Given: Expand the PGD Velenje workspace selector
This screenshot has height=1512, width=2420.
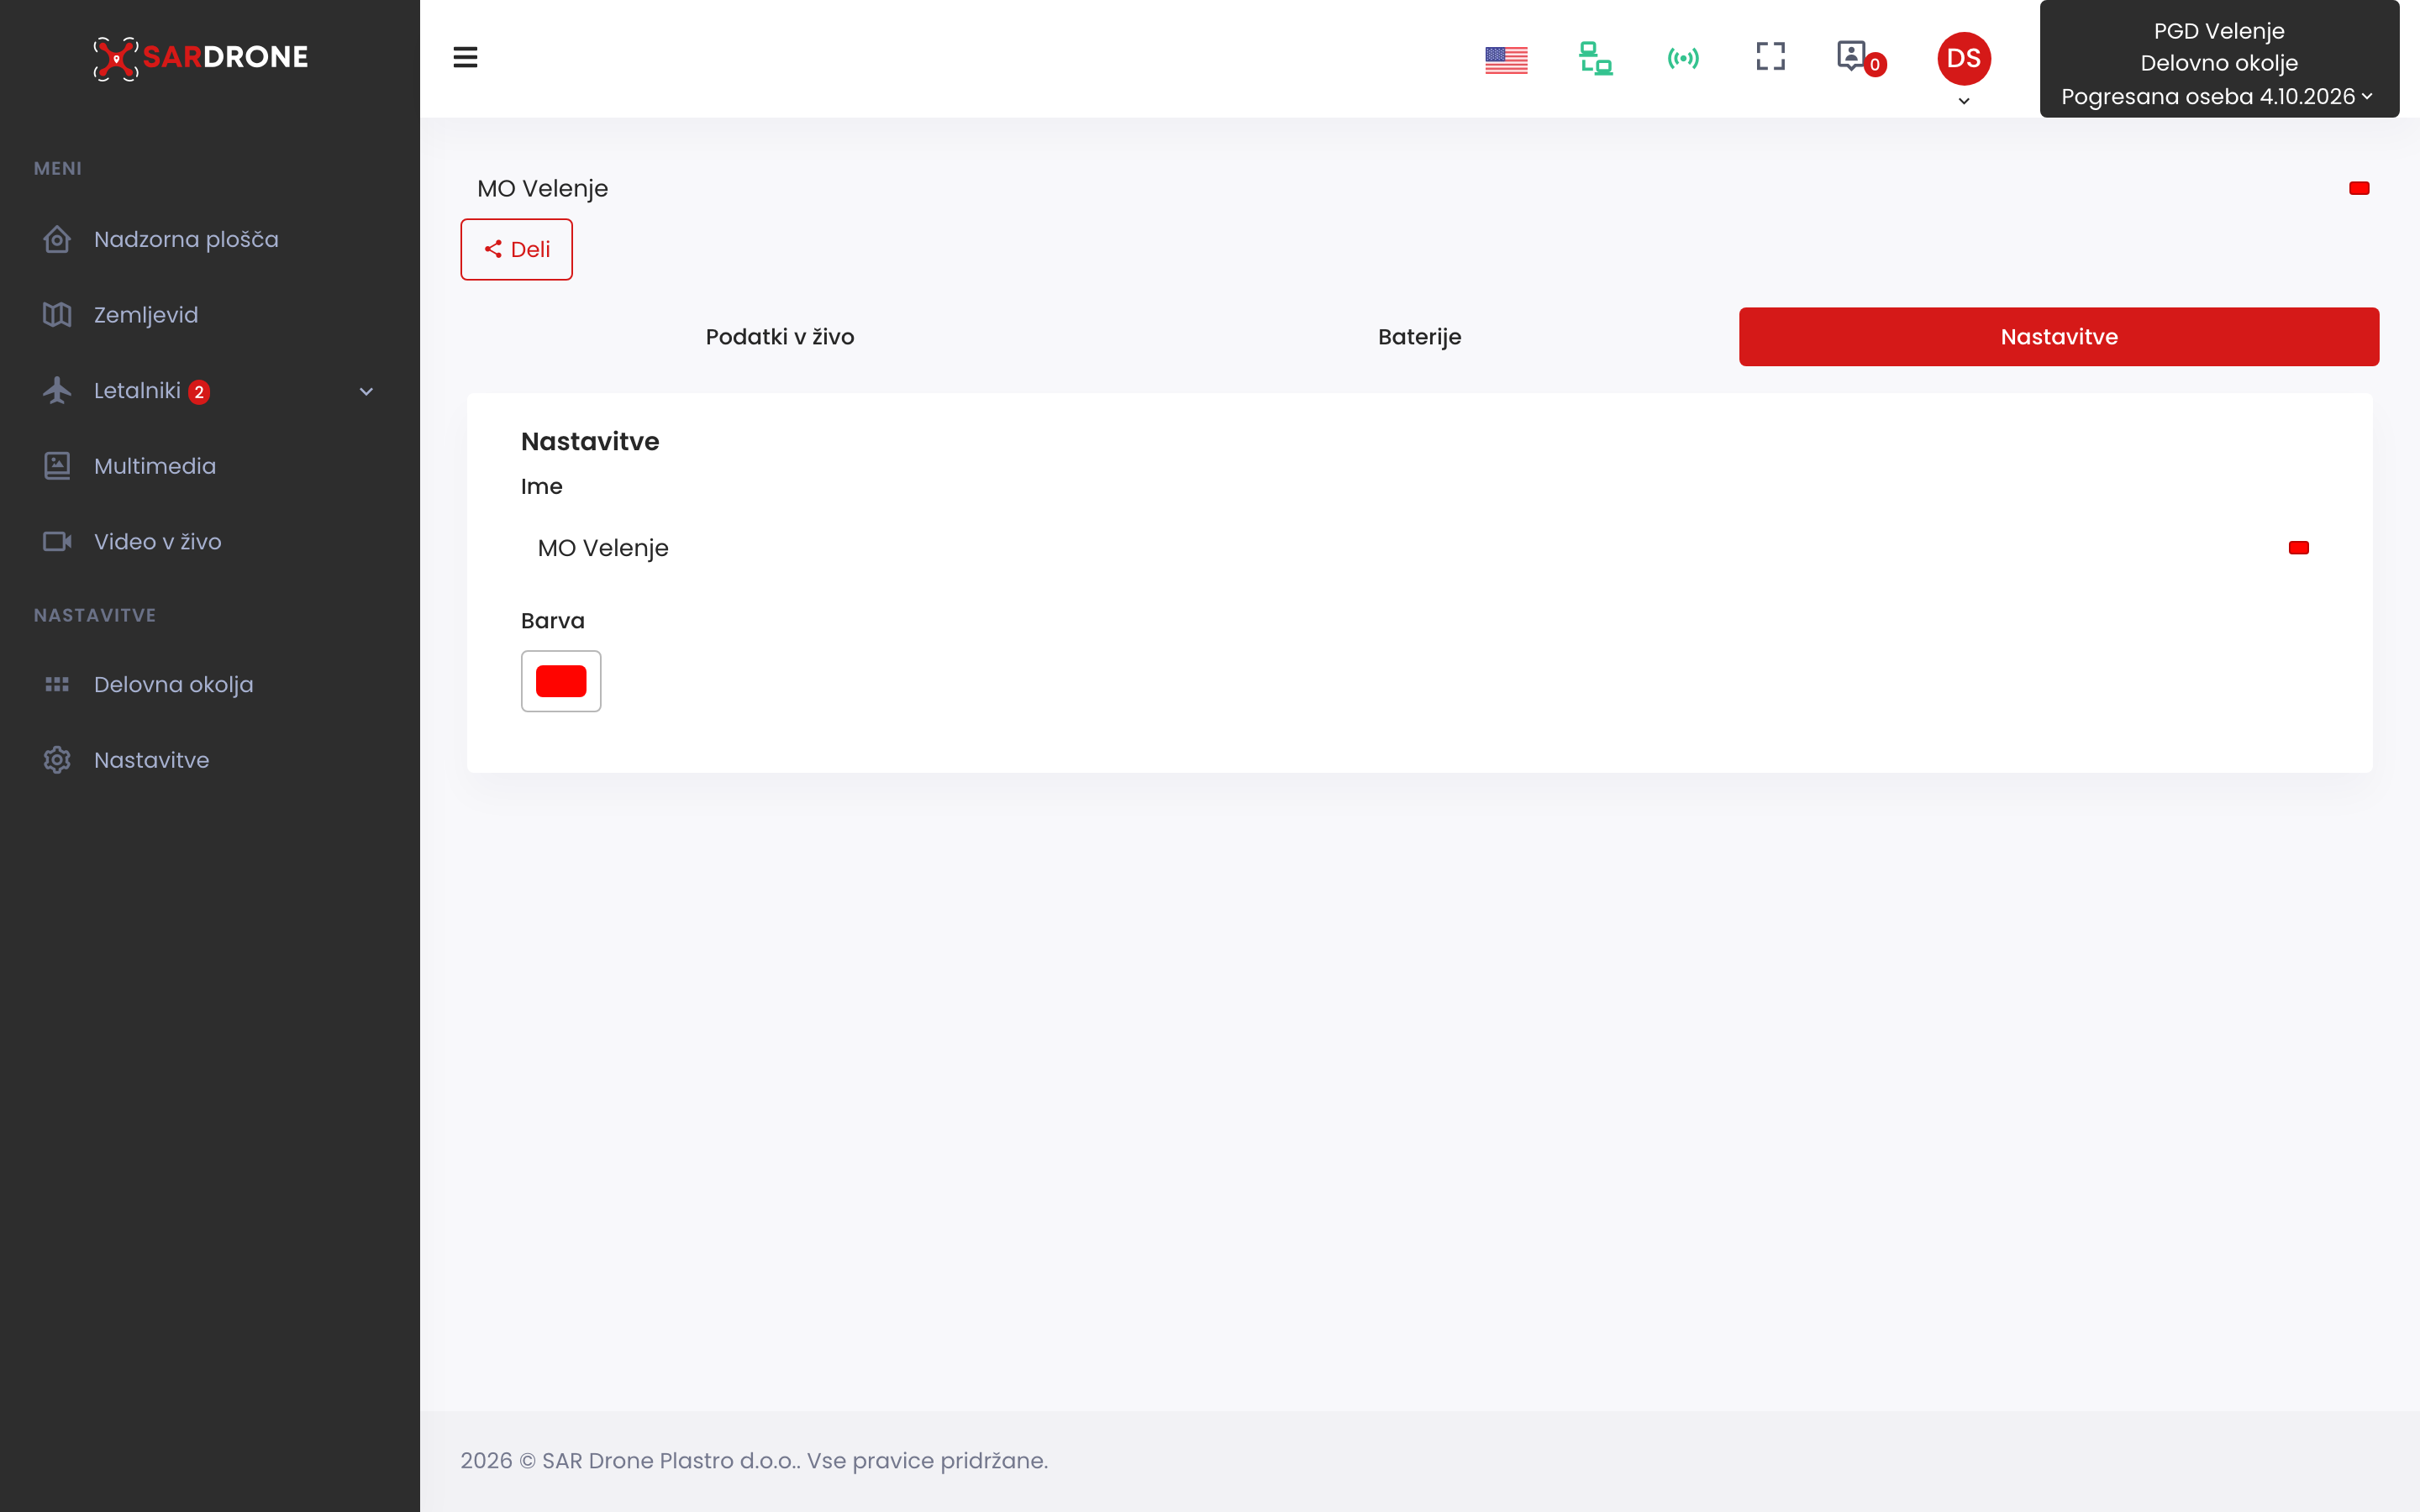Looking at the screenshot, I should pos(2219,60).
